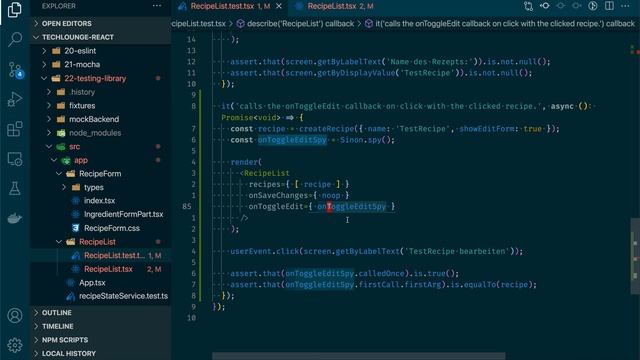Select the RecipeList.test.tsx editor tab
Viewport: 640px width, 360px height.
point(230,6)
